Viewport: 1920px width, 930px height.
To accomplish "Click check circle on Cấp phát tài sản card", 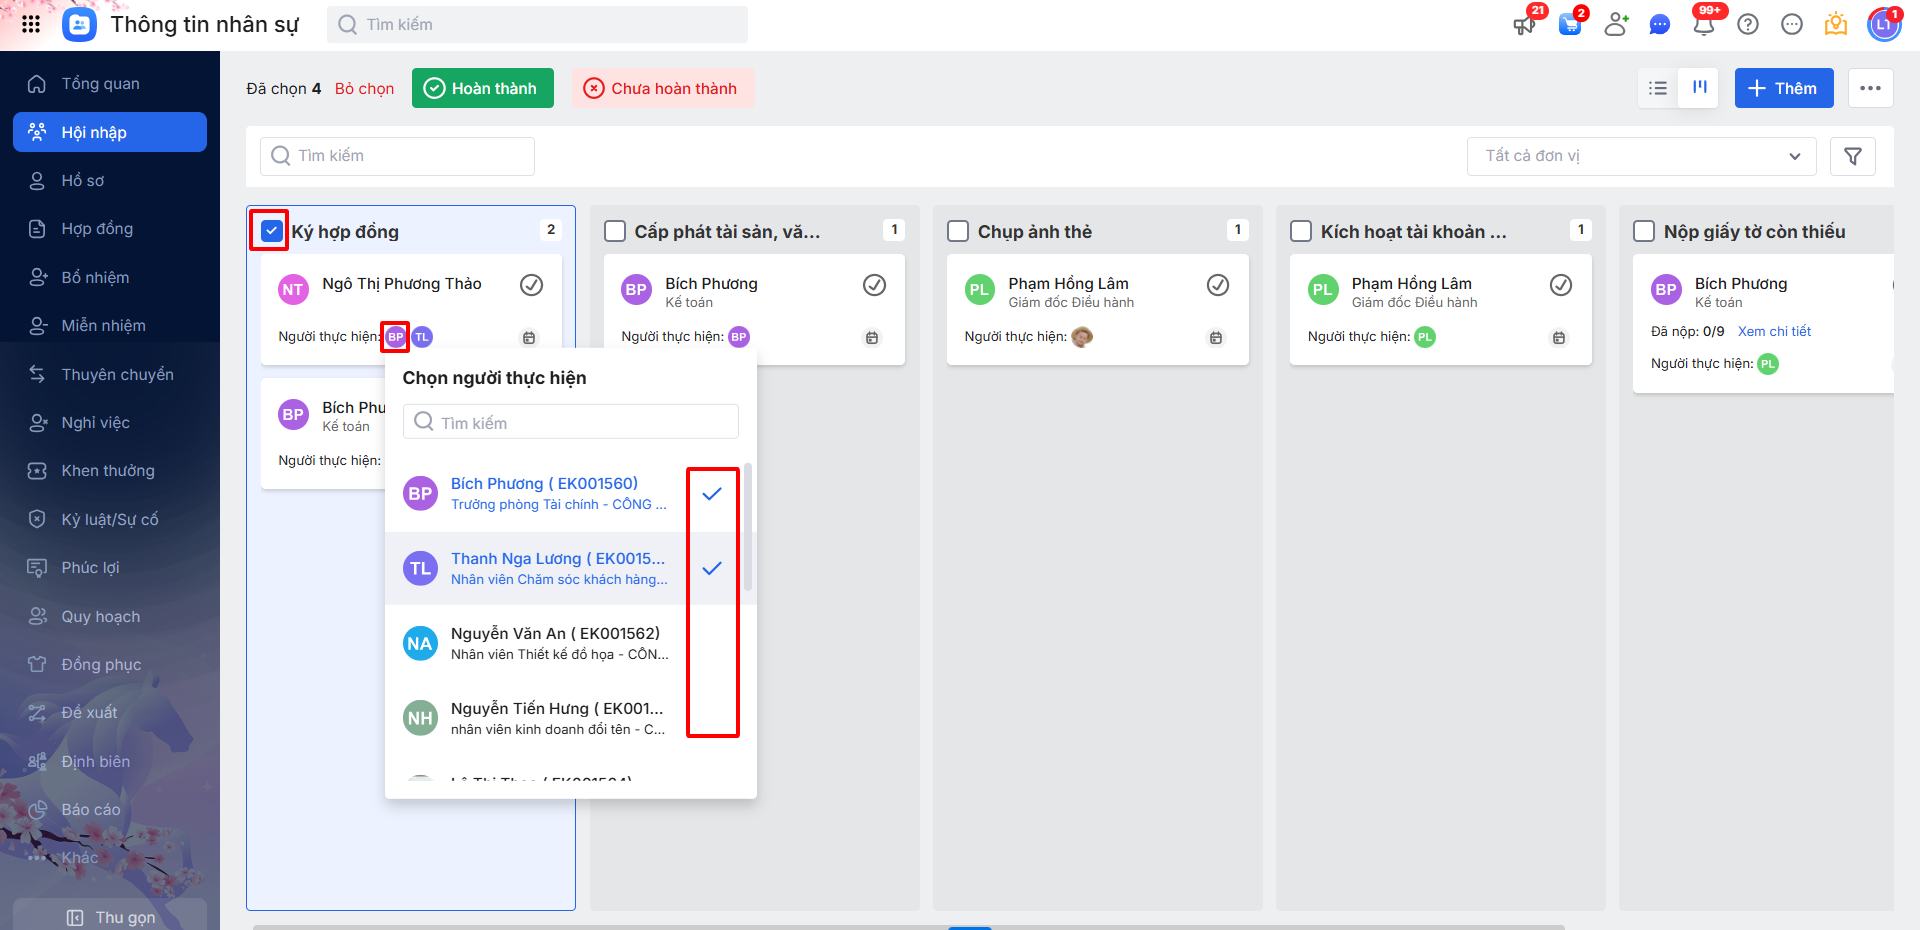I will coord(875,285).
